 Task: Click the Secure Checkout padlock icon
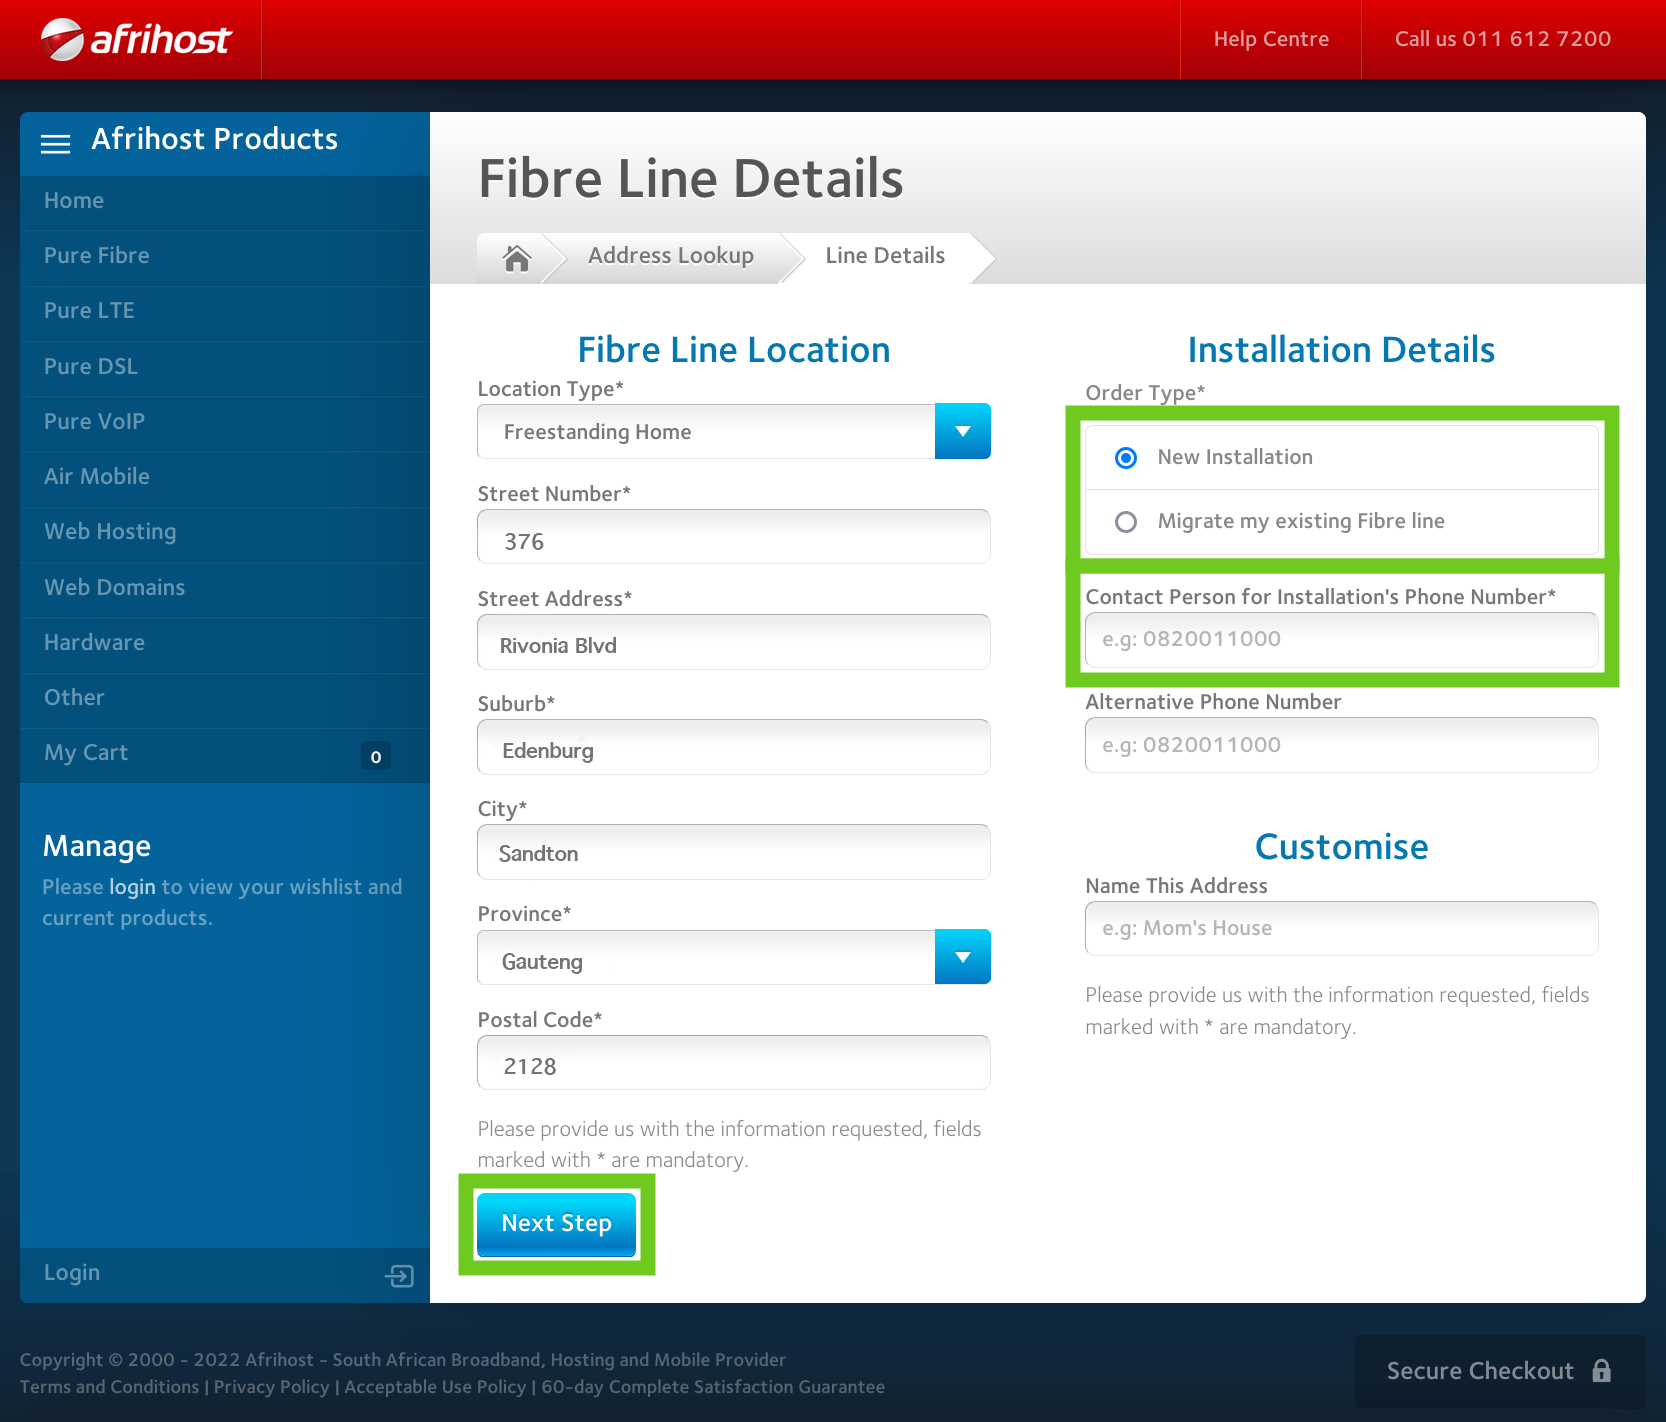(1601, 1371)
